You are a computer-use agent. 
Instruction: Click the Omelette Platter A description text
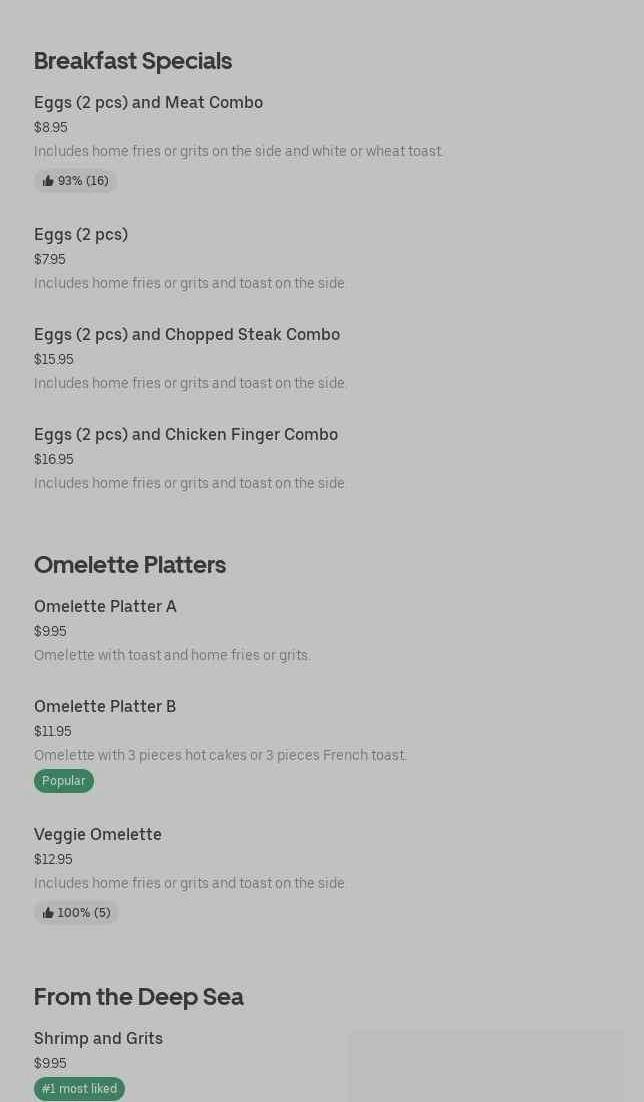pos(172,655)
